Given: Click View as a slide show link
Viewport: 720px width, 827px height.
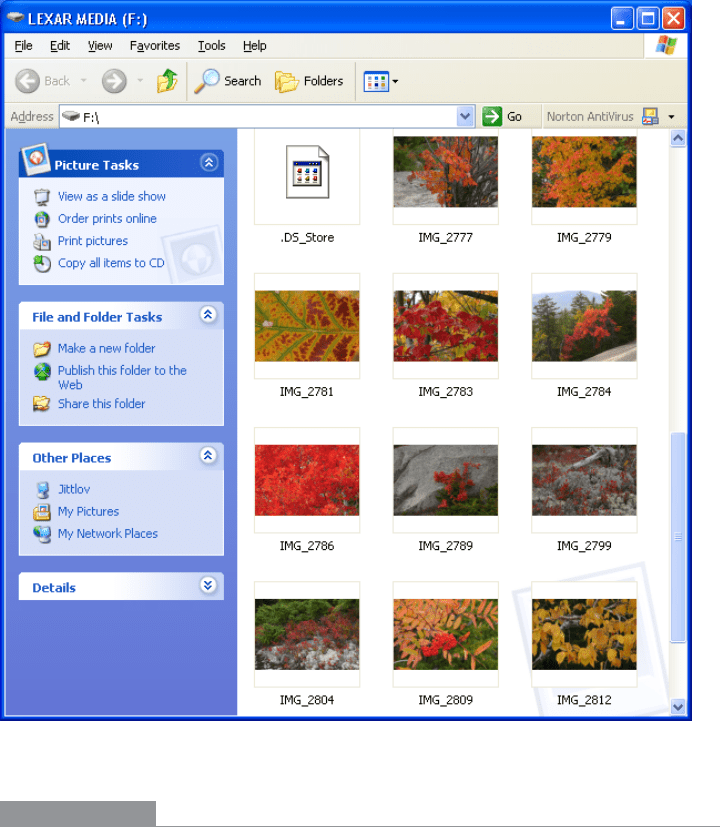Looking at the screenshot, I should pos(112,197).
